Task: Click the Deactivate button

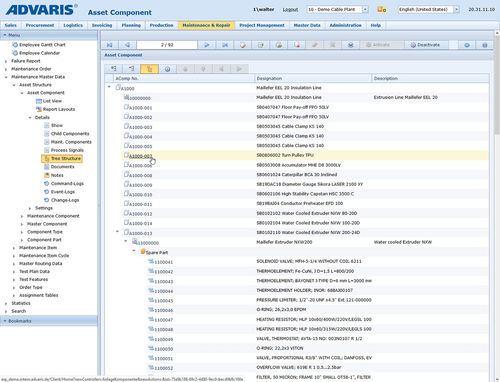Action: coord(425,45)
